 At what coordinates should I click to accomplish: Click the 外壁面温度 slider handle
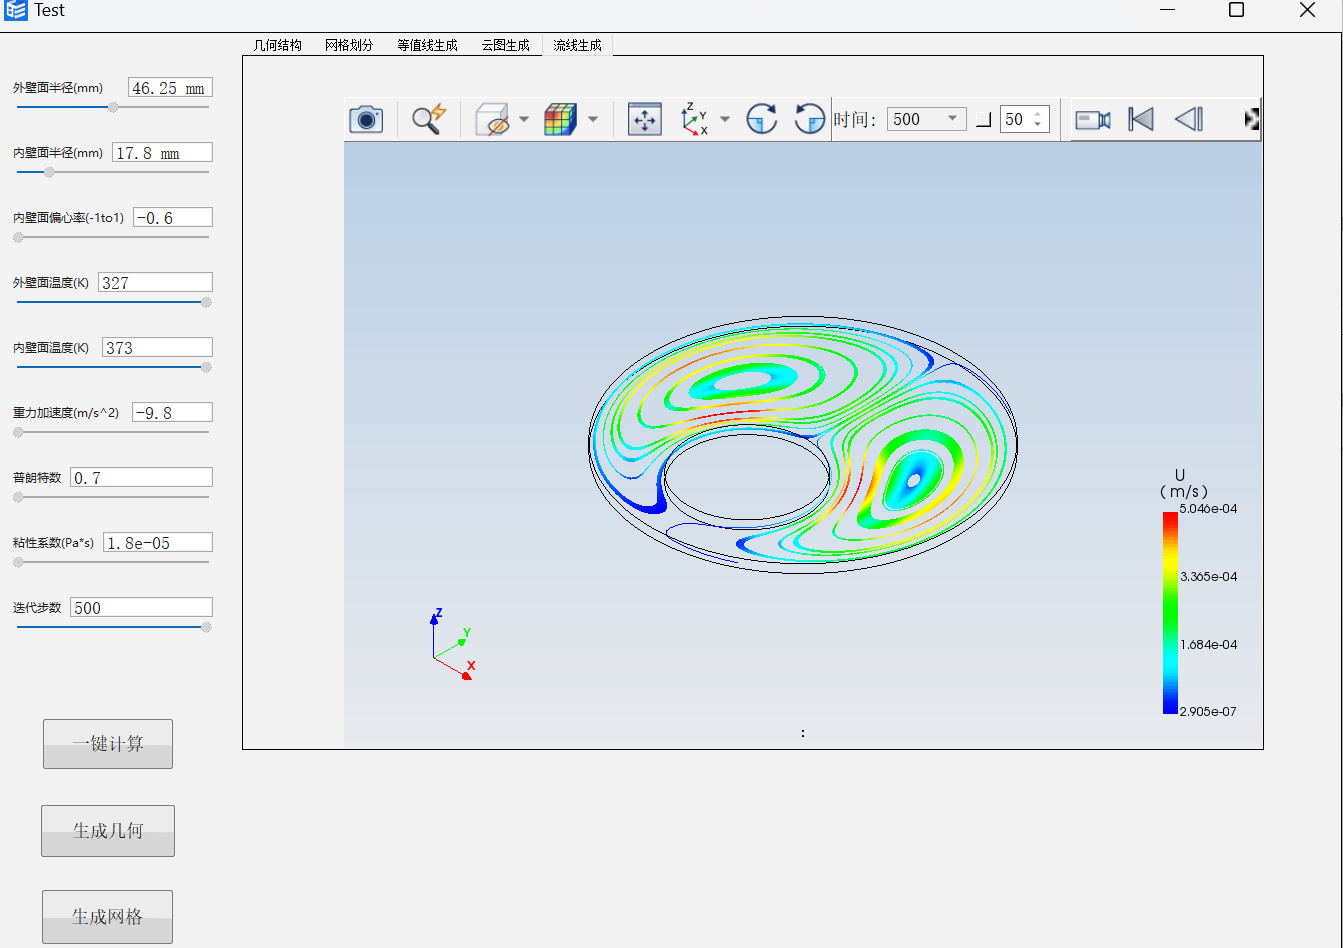click(206, 302)
